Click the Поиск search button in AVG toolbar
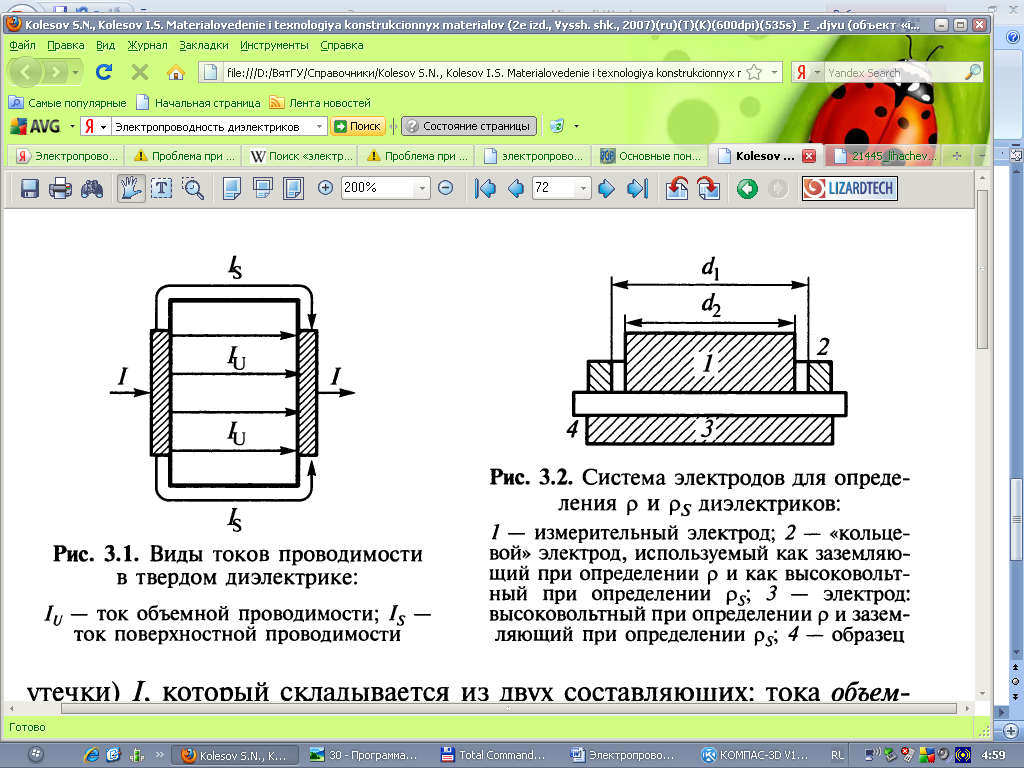The width and height of the screenshot is (1024, 768). (358, 126)
